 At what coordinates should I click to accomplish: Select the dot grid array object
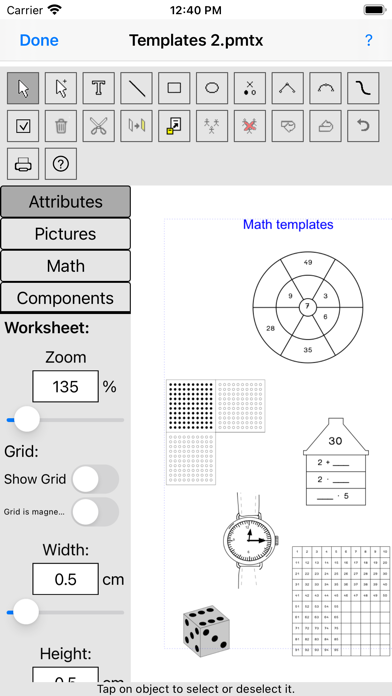coord(216,432)
